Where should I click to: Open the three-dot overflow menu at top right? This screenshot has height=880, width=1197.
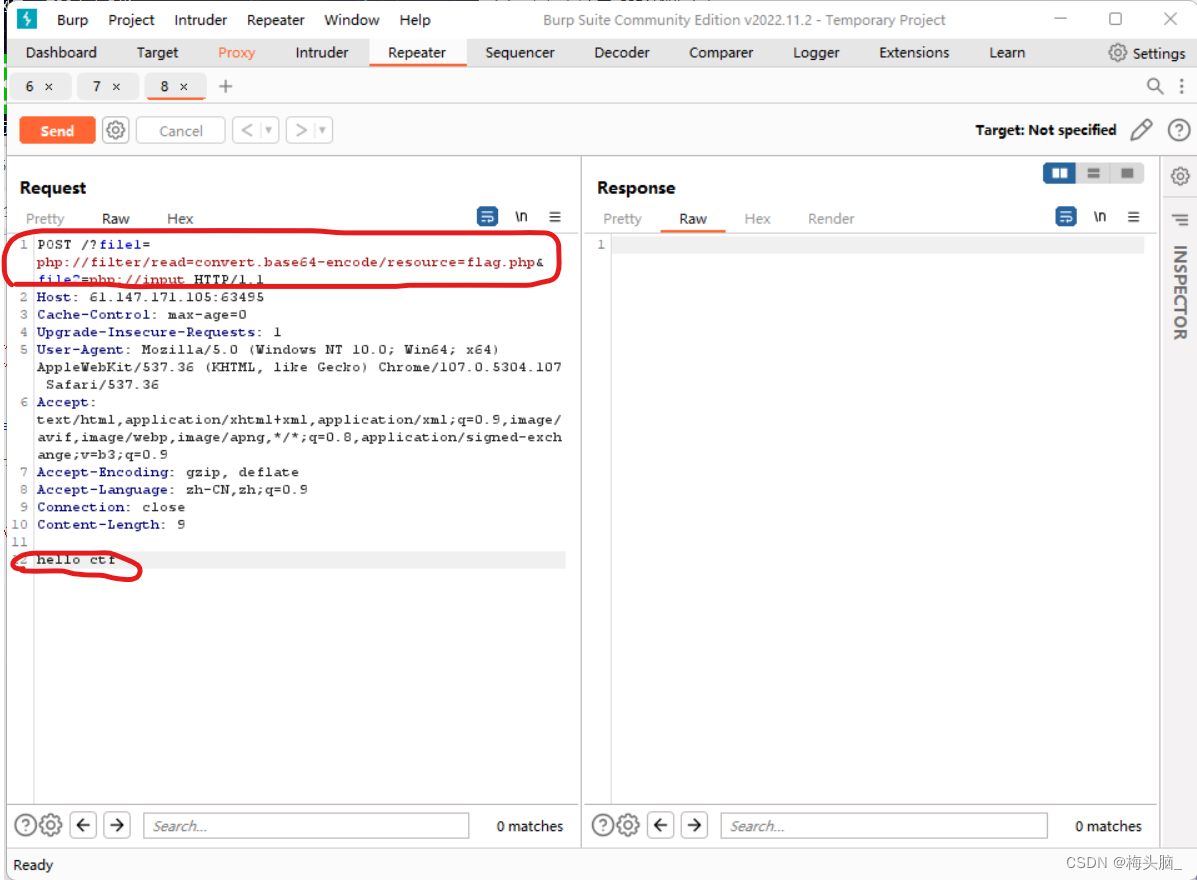click(1182, 87)
